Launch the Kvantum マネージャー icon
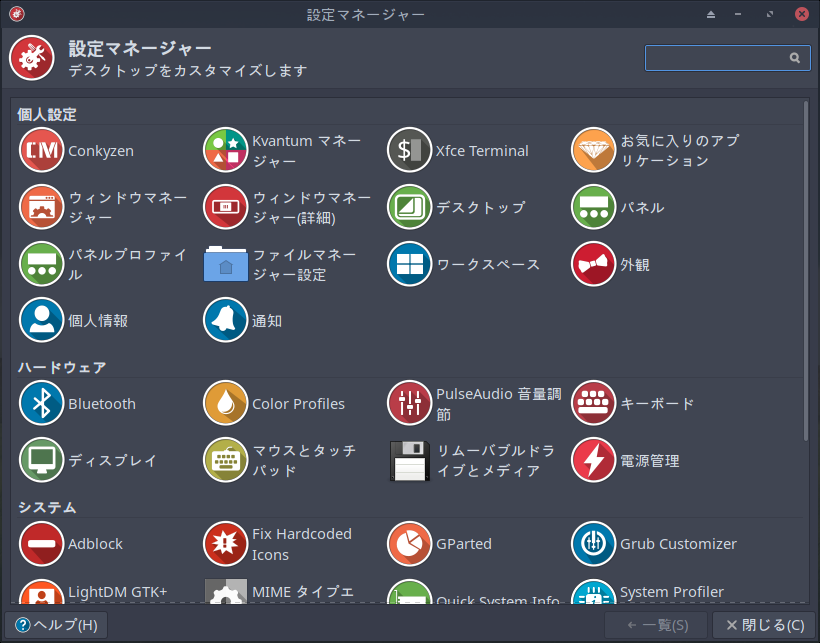Image resolution: width=820 pixels, height=643 pixels. [x=225, y=151]
